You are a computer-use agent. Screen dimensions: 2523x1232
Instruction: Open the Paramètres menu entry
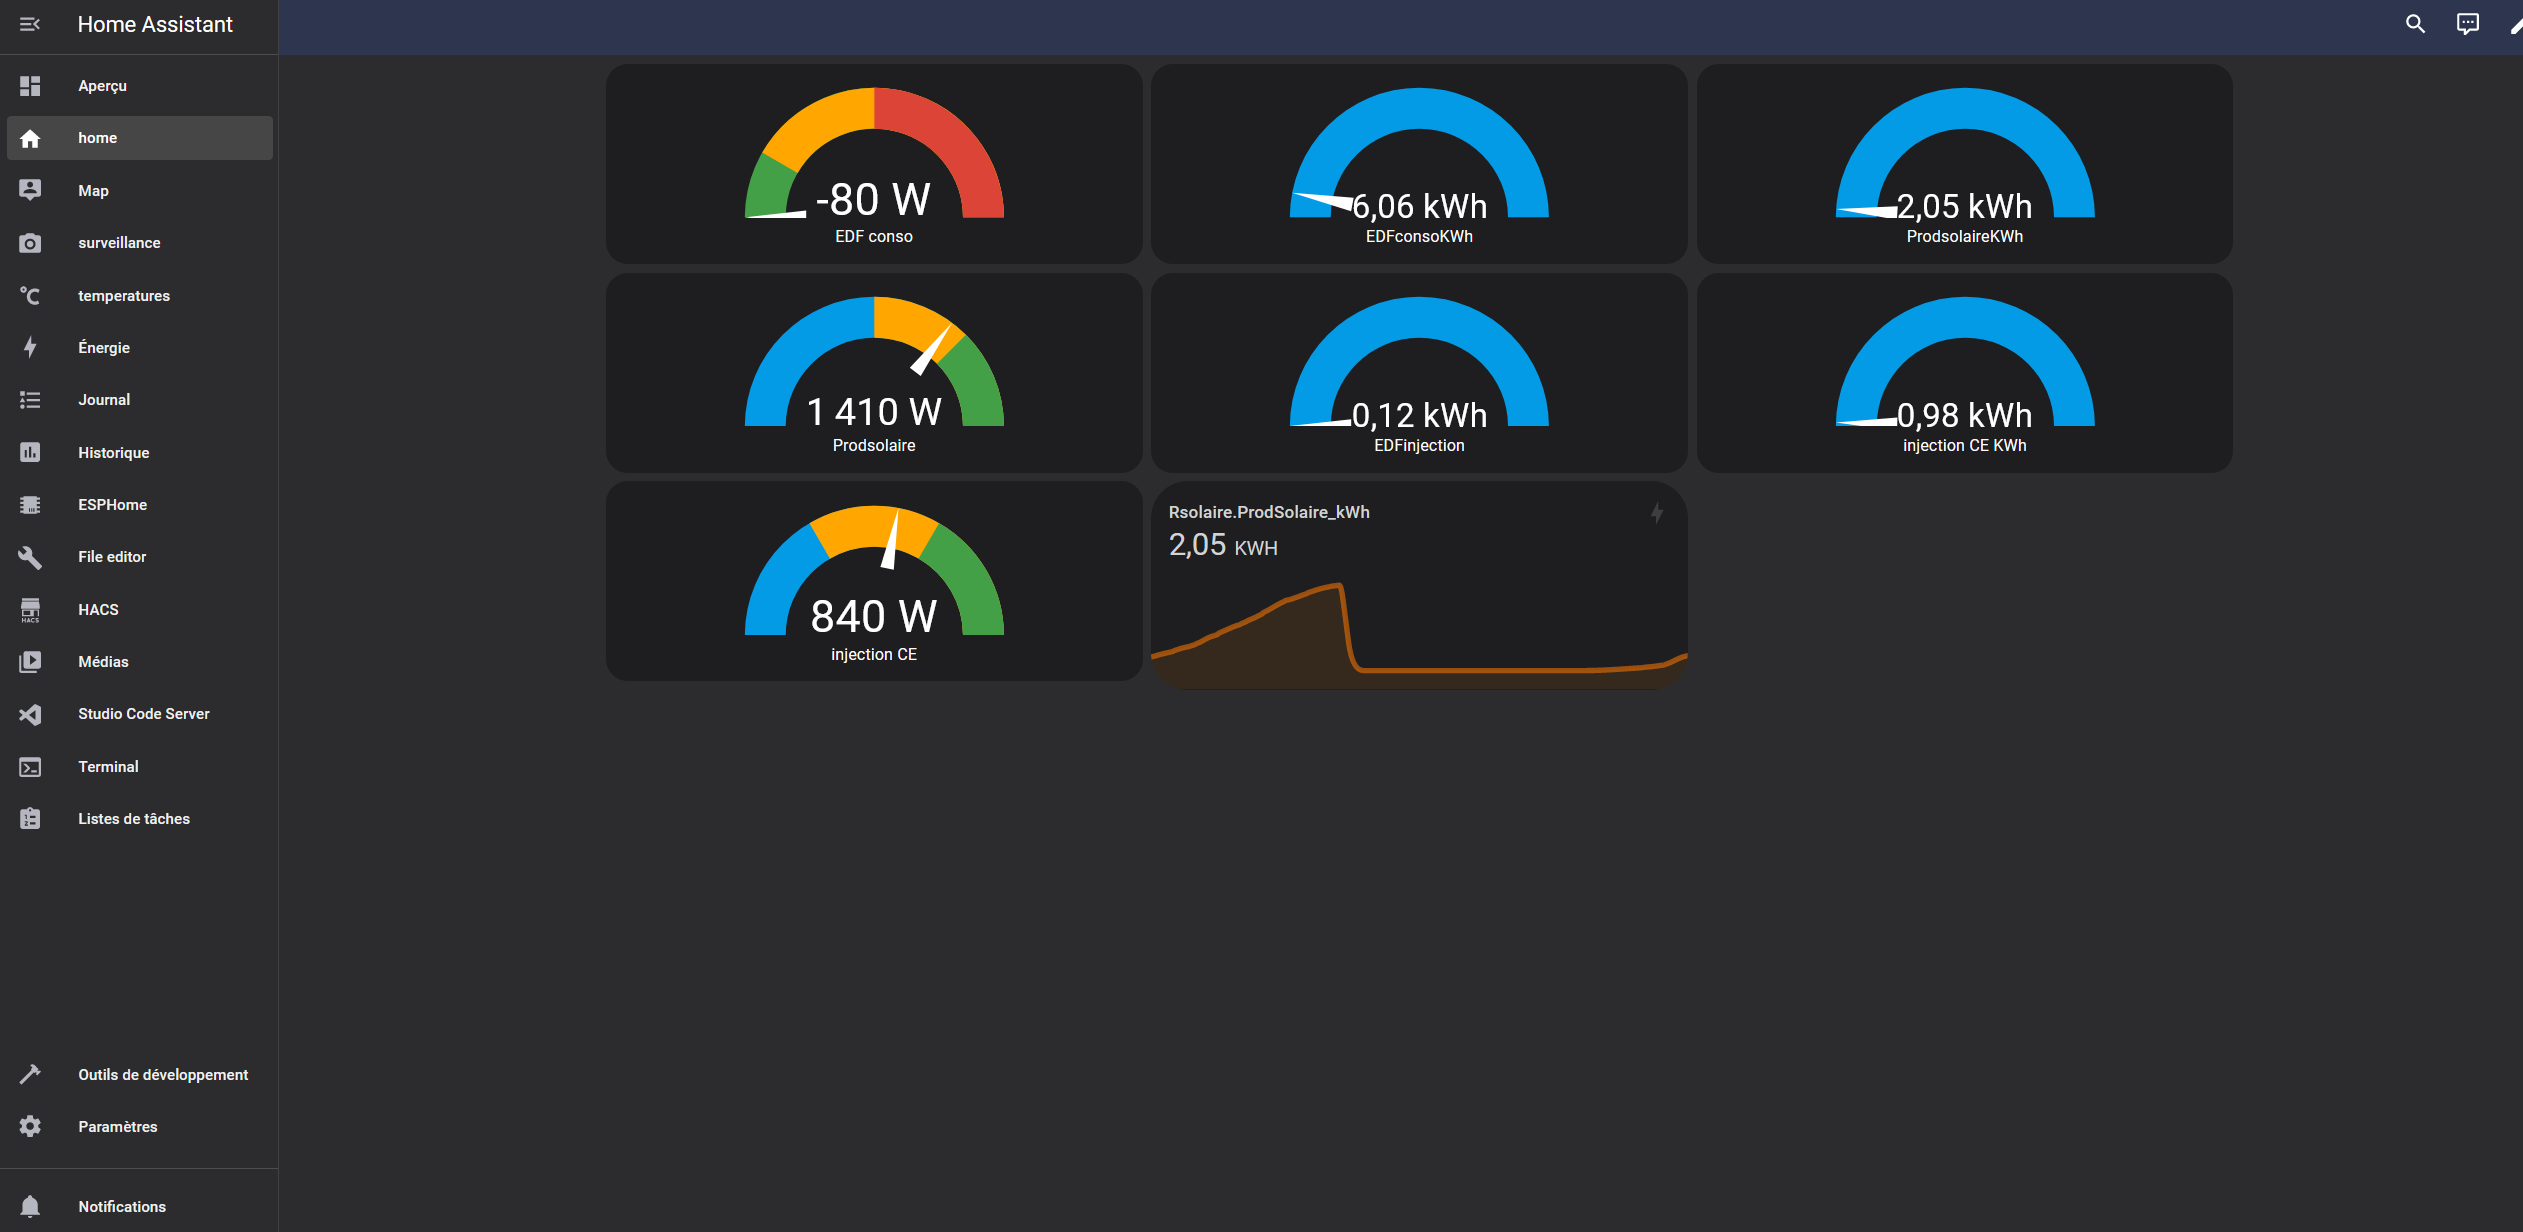click(140, 1126)
